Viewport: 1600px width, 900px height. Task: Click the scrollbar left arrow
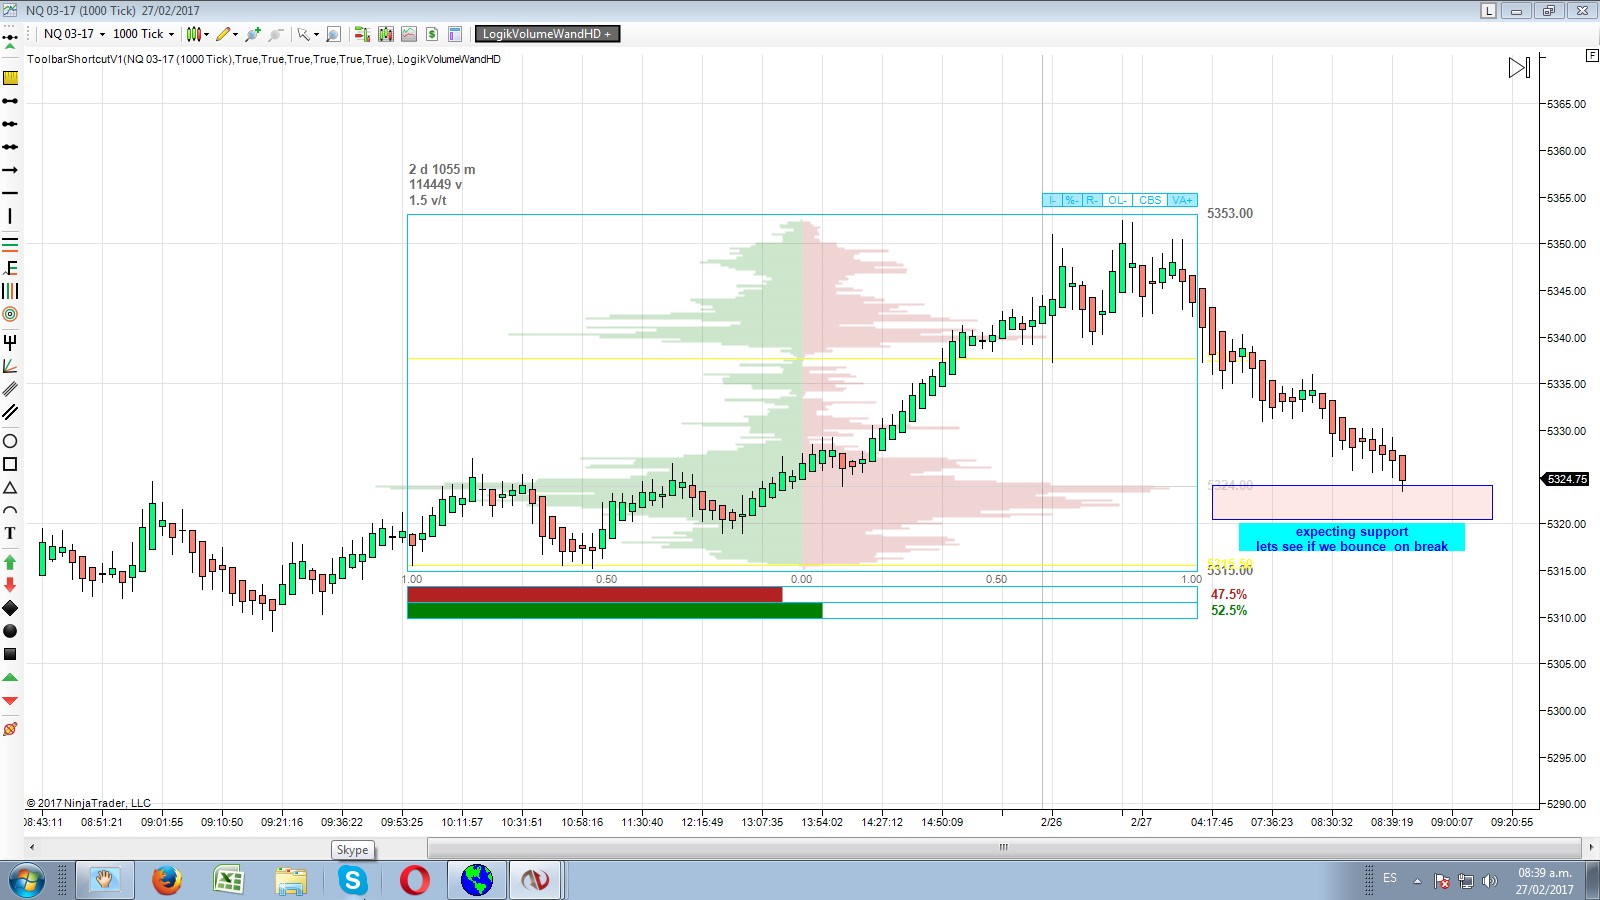(x=32, y=847)
